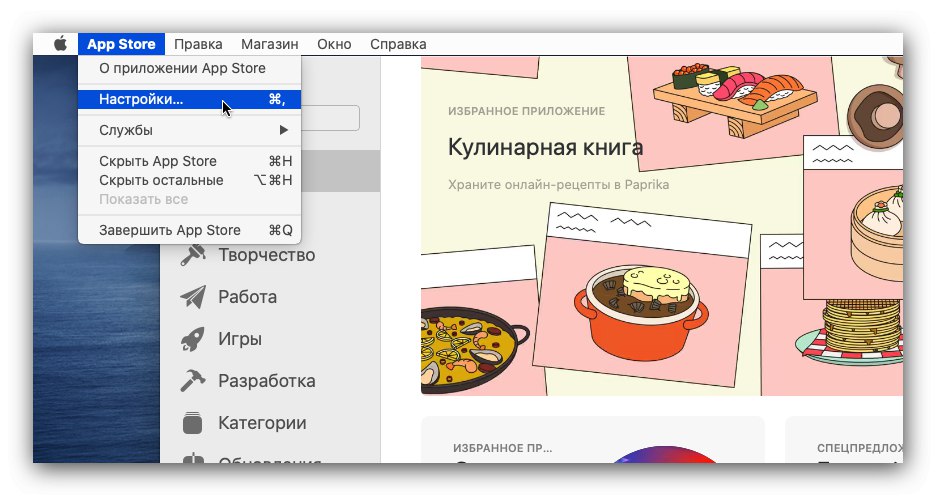Open the ИЗБРАННОЕ ПР… card below banner

(x=593, y=440)
